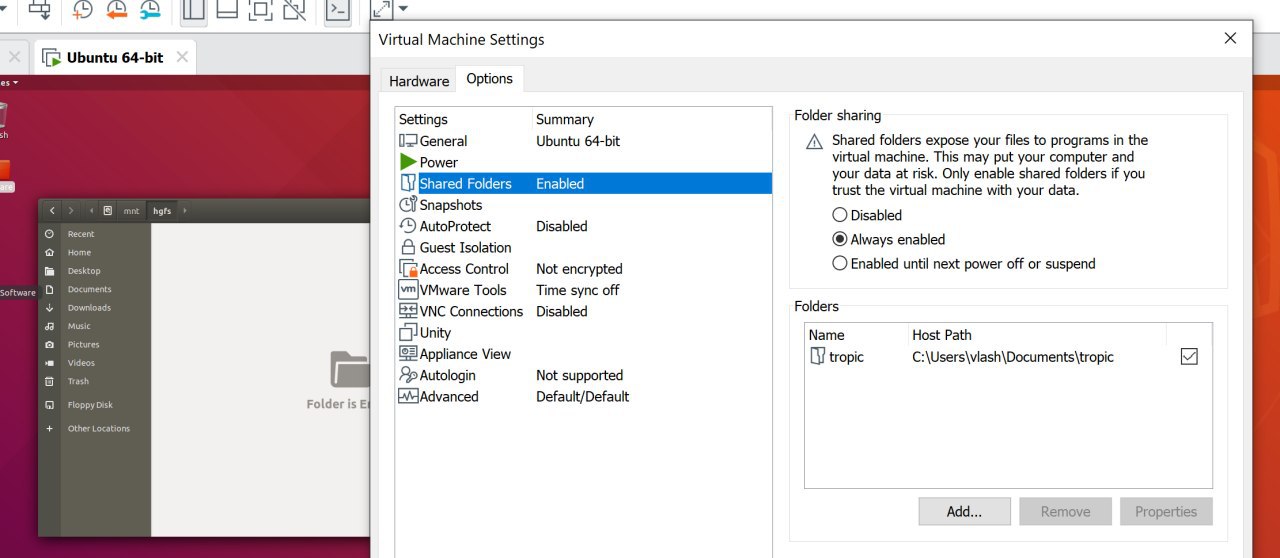Select the Appliance View row

point(584,354)
